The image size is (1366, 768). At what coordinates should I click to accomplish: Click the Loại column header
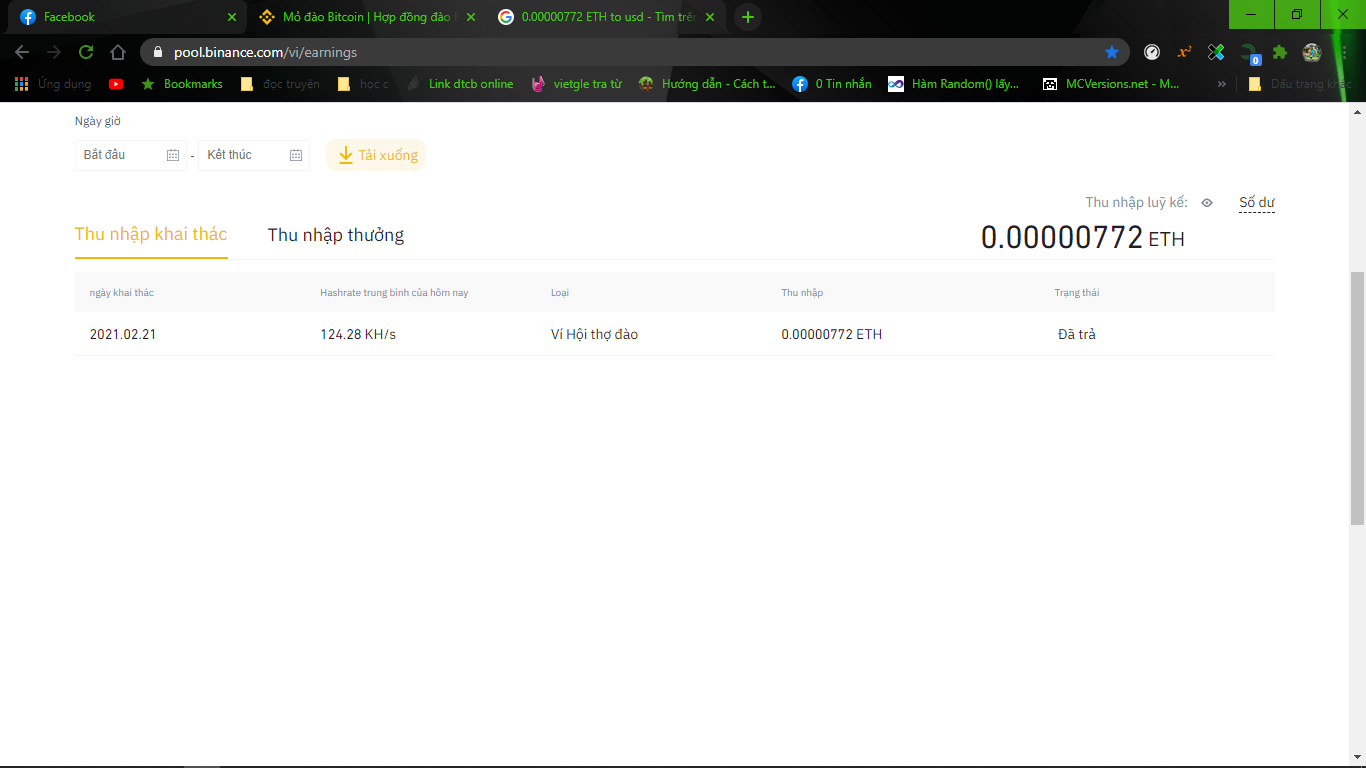click(x=560, y=292)
